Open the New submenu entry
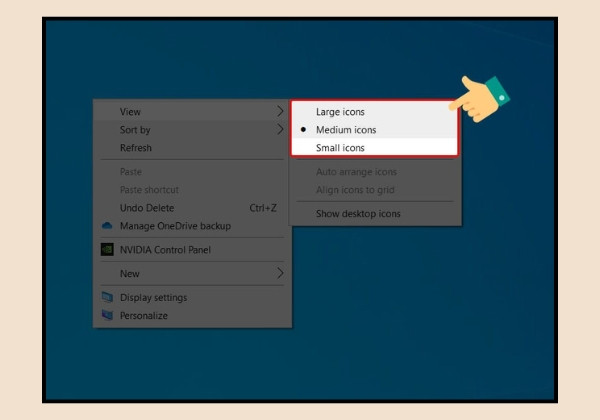This screenshot has height=420, width=600. tap(192, 273)
